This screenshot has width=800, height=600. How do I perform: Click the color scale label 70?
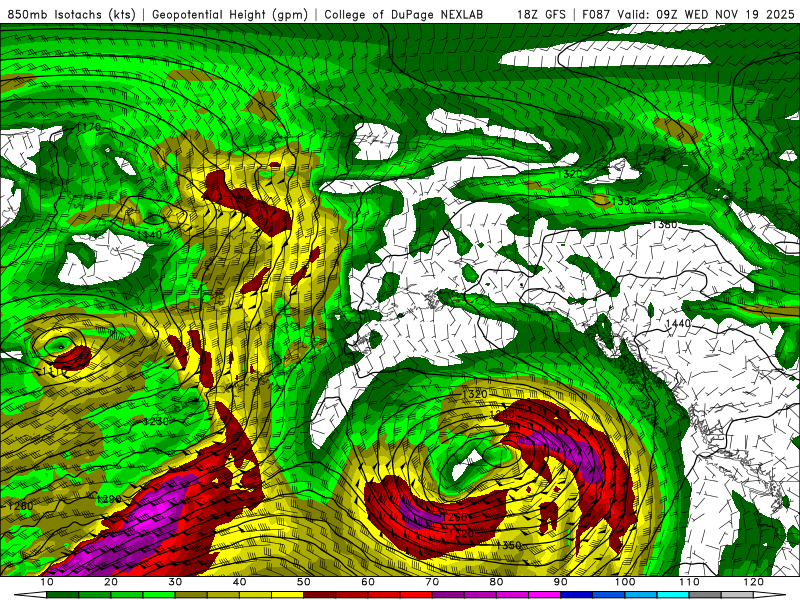pyautogui.click(x=432, y=582)
